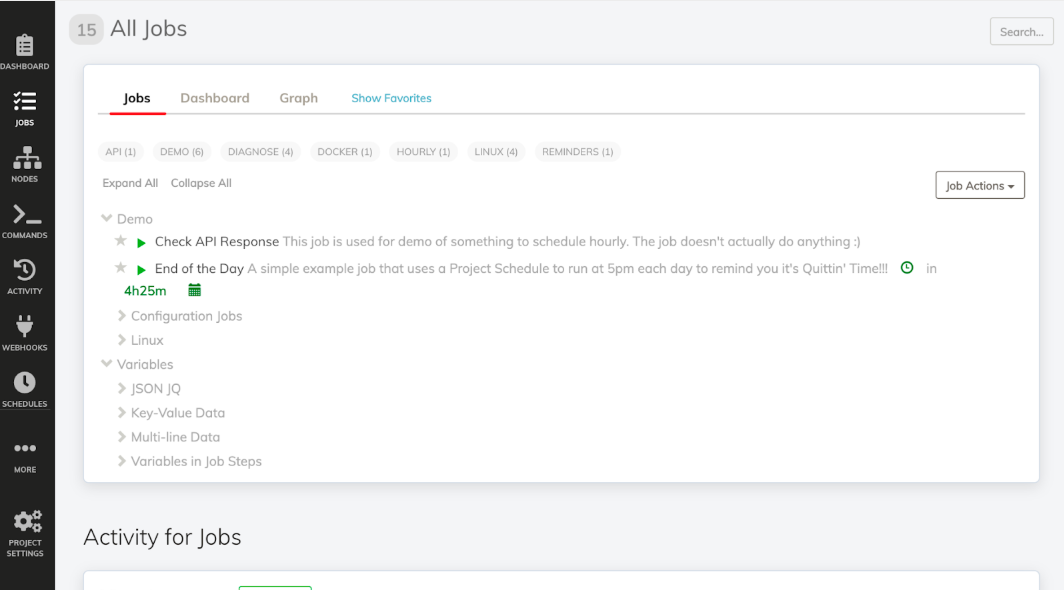This screenshot has height=590, width=1064.
Task: Toggle the LINUX (4) tag filter
Action: click(496, 152)
